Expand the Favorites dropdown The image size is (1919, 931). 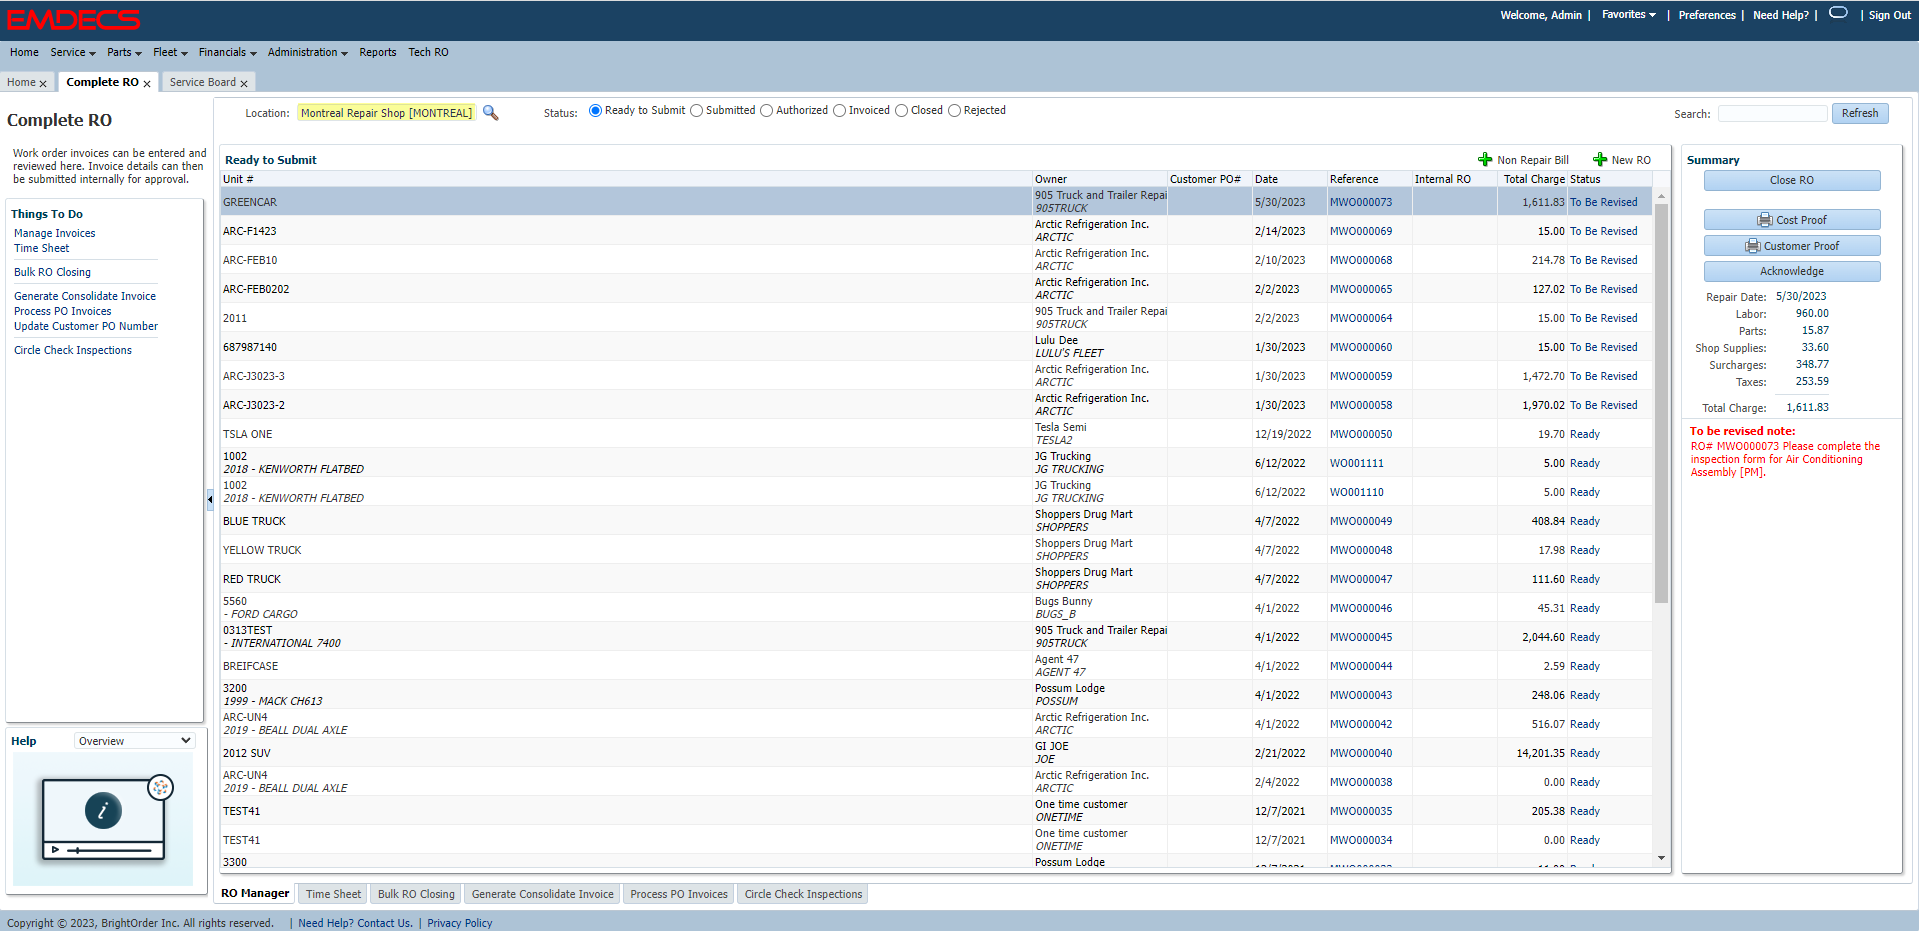pos(1629,15)
